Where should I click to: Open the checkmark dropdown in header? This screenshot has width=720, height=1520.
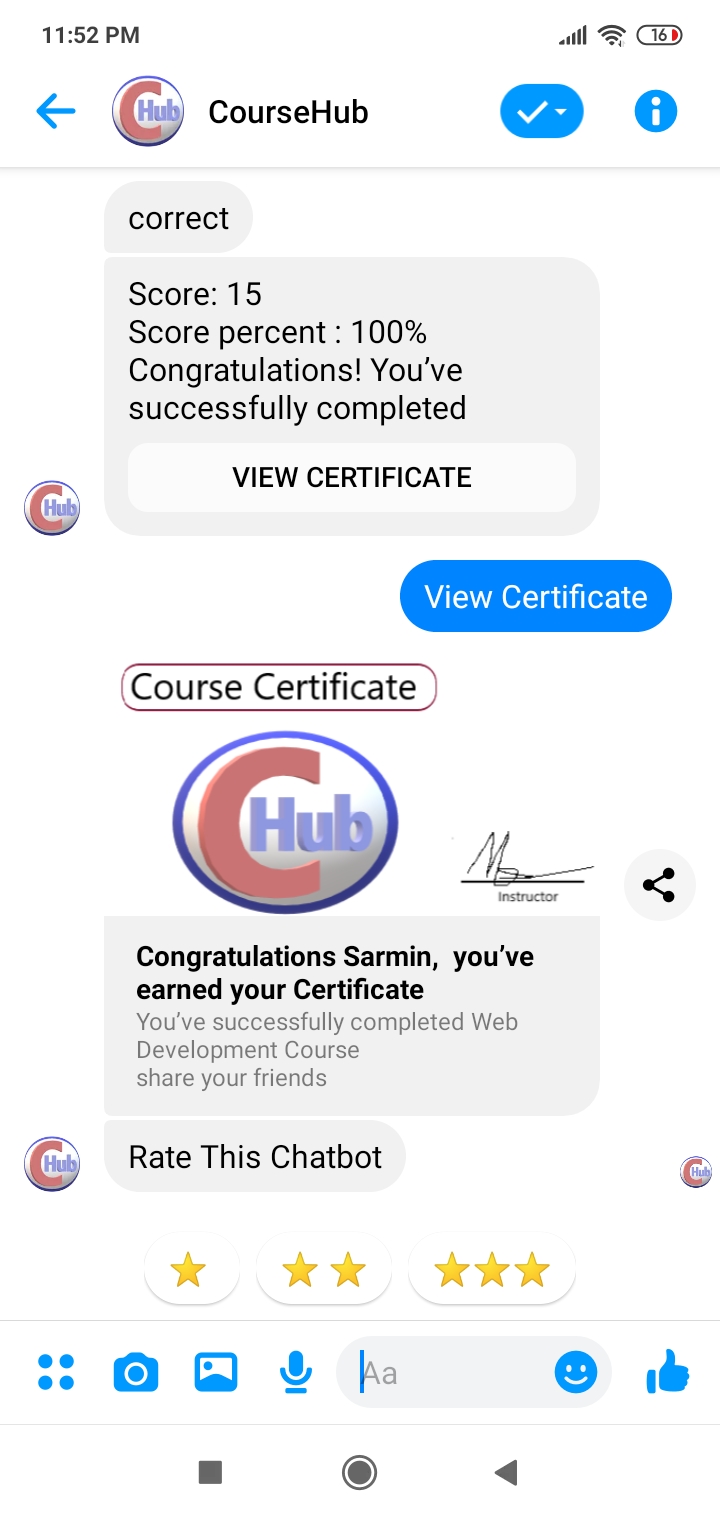[541, 111]
